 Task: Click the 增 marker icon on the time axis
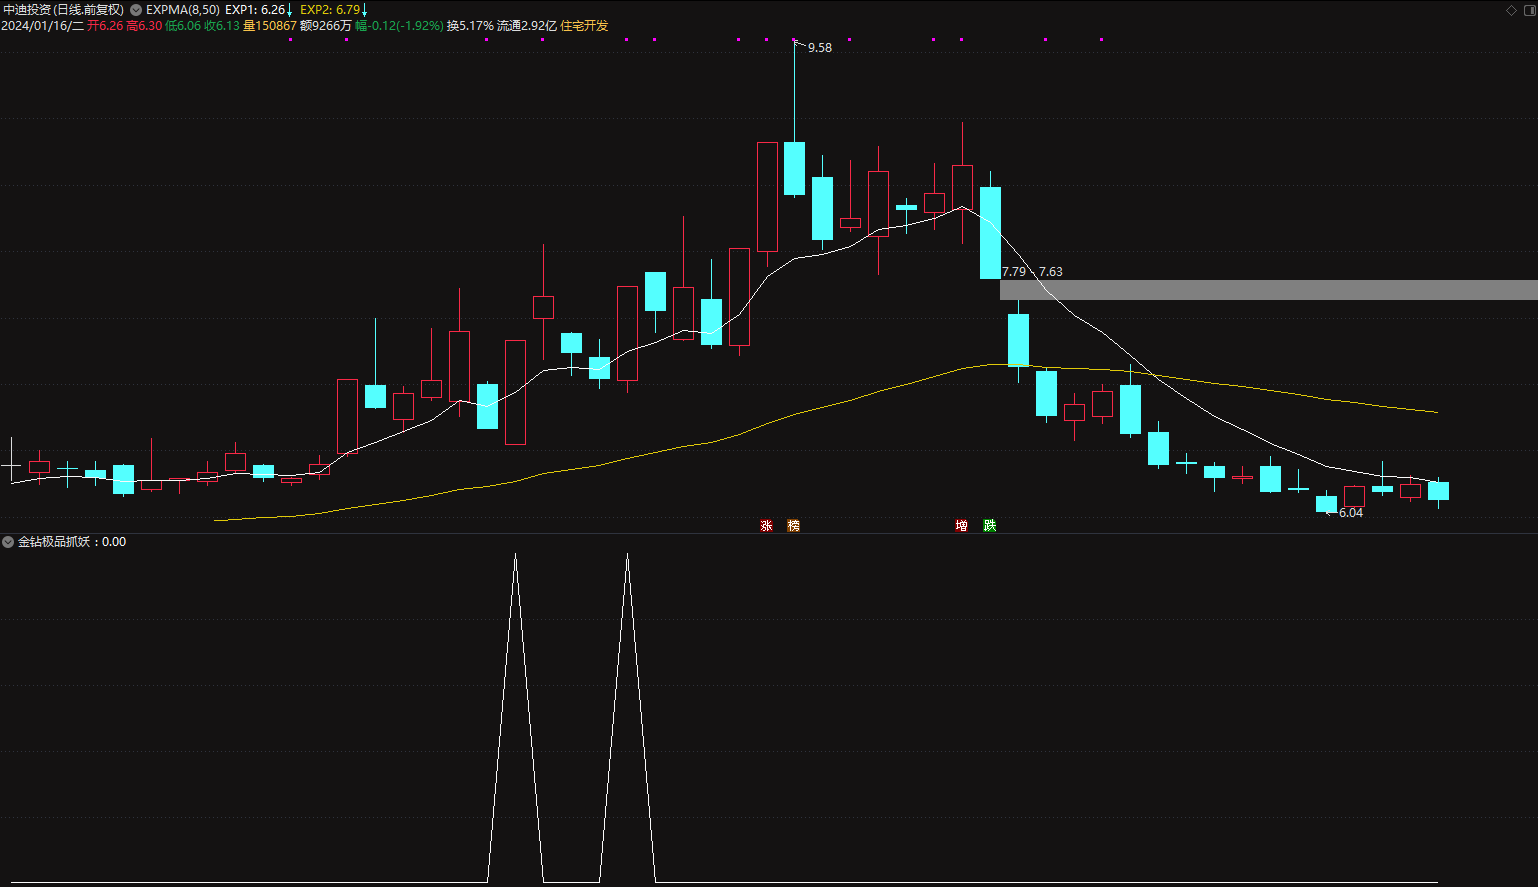[961, 526]
